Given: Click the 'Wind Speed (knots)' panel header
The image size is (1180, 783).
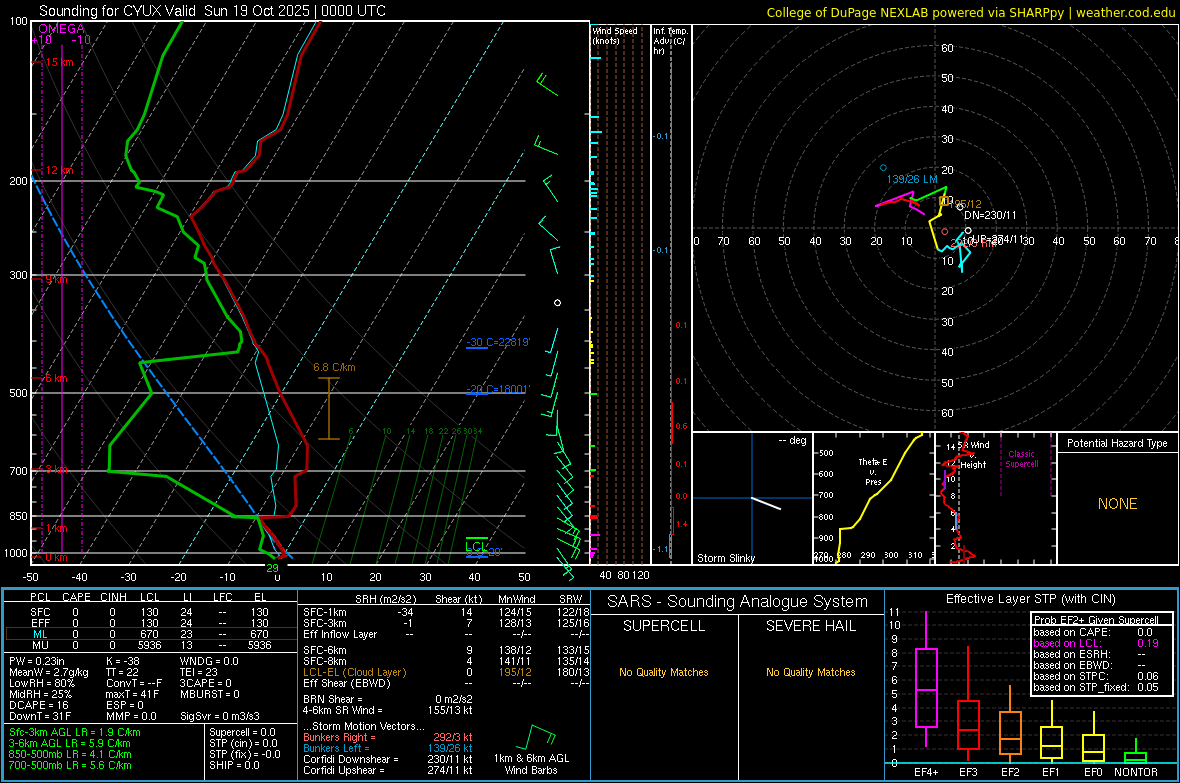Looking at the screenshot, I should click(615, 35).
